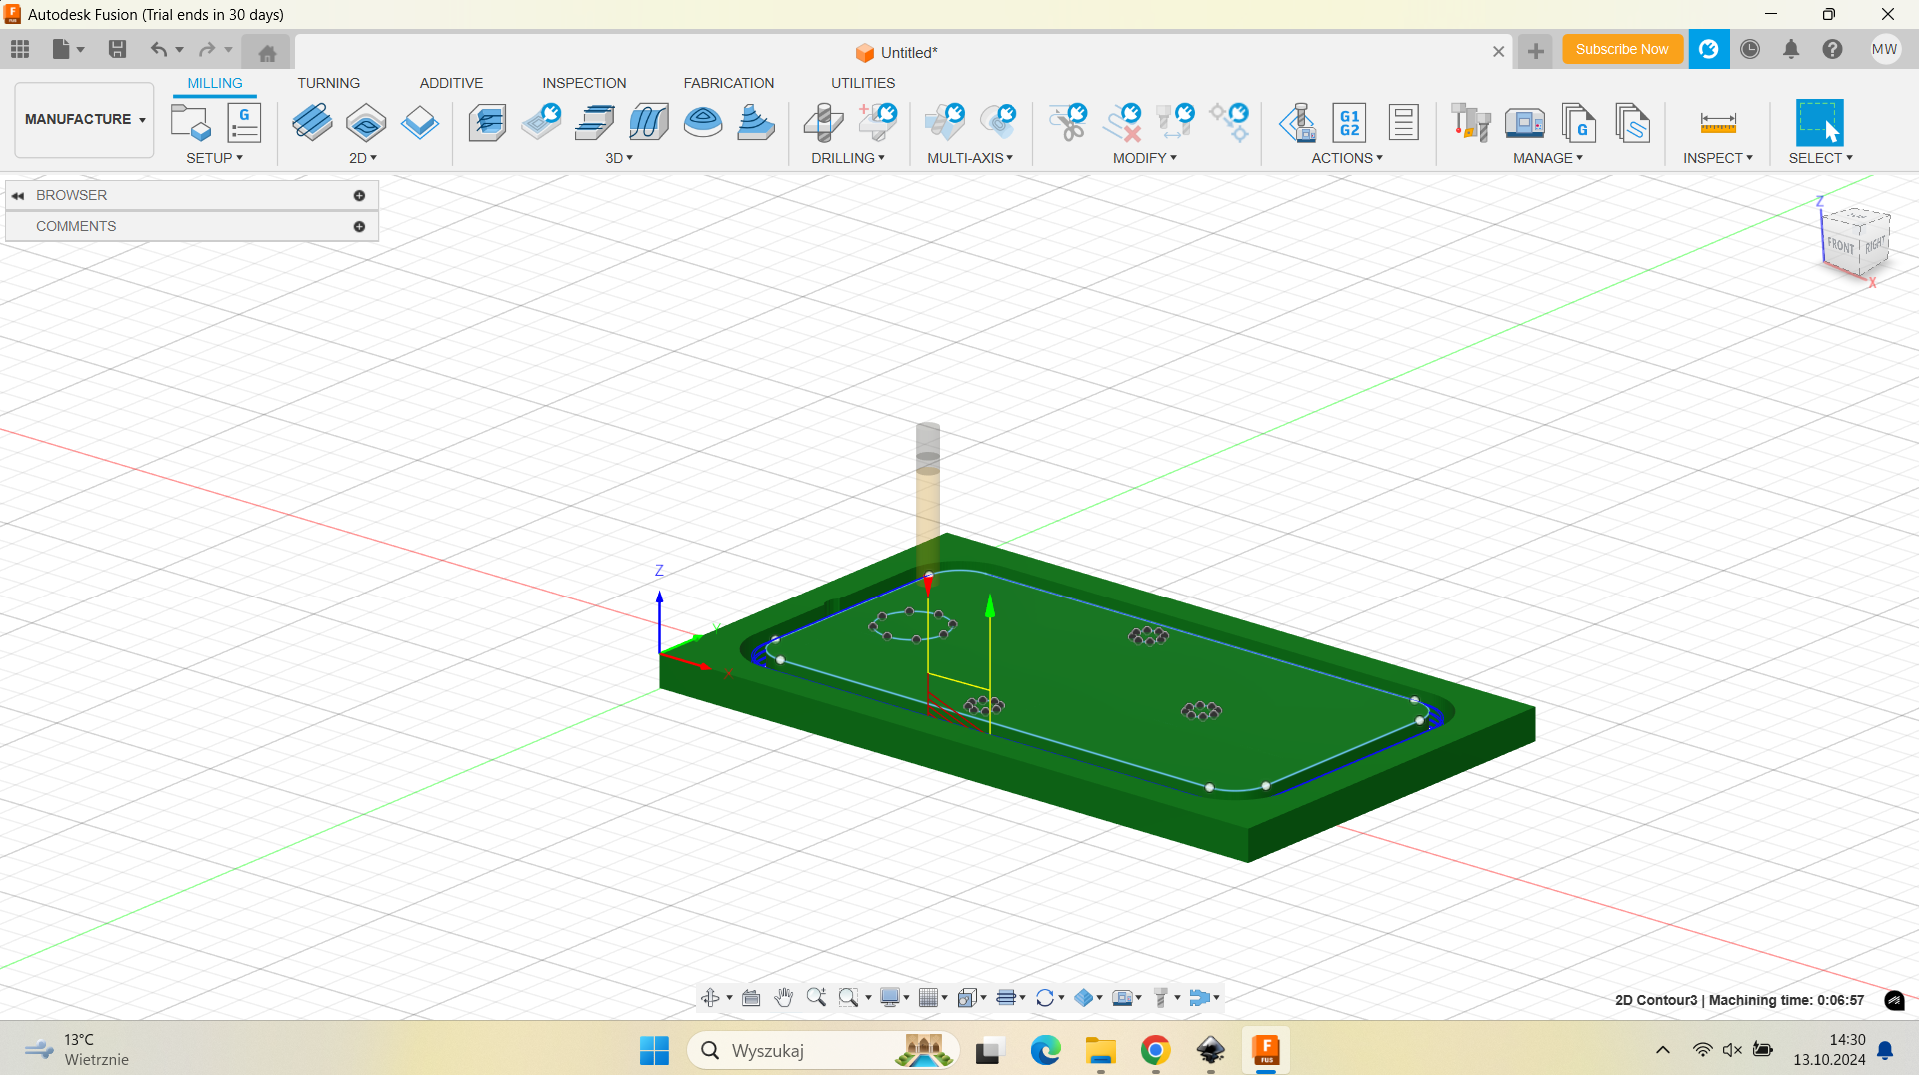
Task: Click the Simulate action icon
Action: [1297, 123]
